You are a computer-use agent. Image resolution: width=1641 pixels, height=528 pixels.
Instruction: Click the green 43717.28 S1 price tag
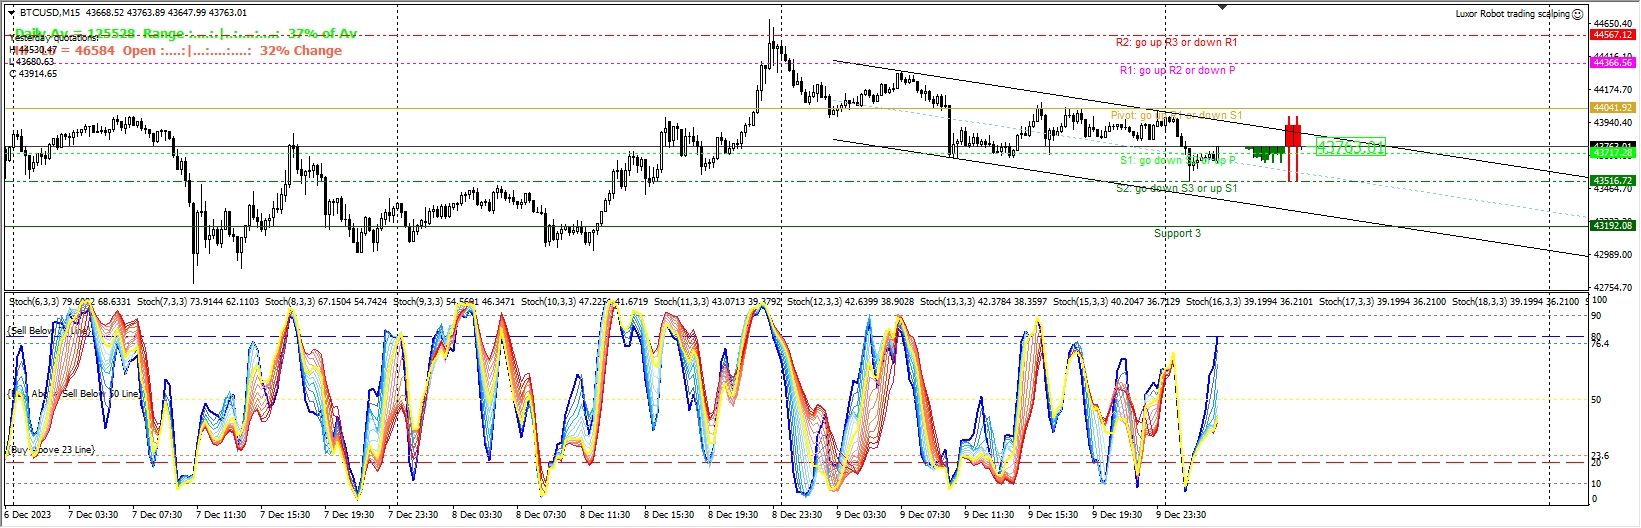tap(1612, 154)
